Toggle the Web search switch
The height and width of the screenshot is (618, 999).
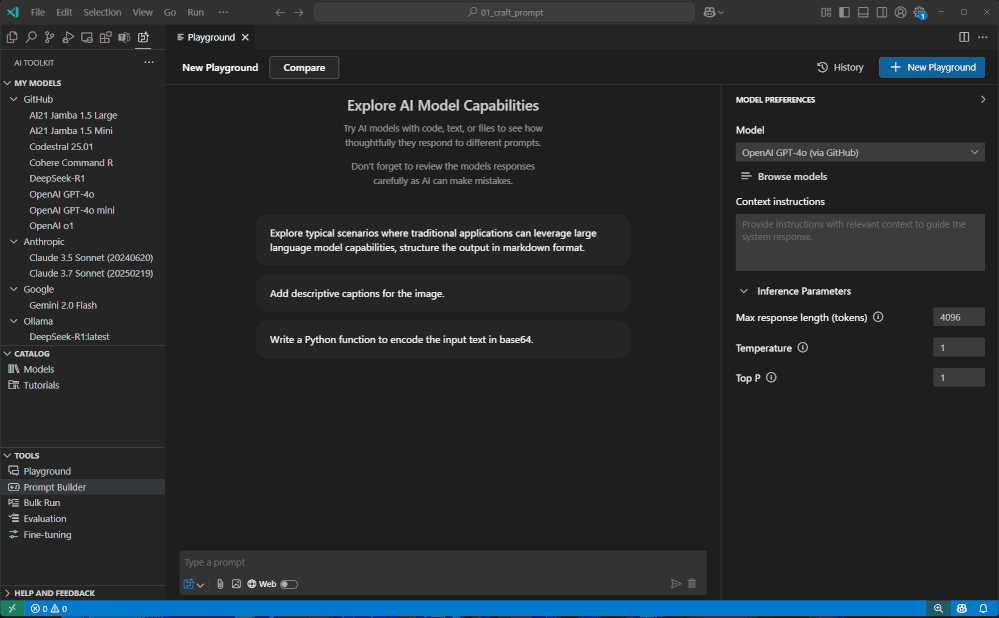289,584
